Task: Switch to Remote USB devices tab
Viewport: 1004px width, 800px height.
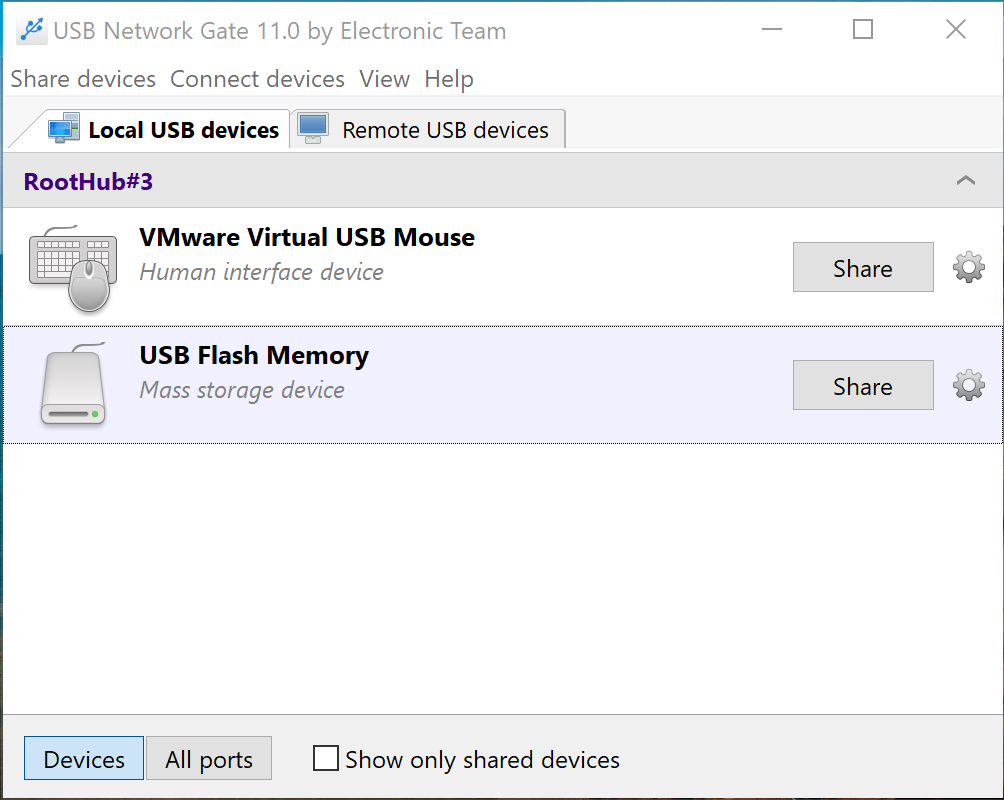Action: tap(444, 130)
